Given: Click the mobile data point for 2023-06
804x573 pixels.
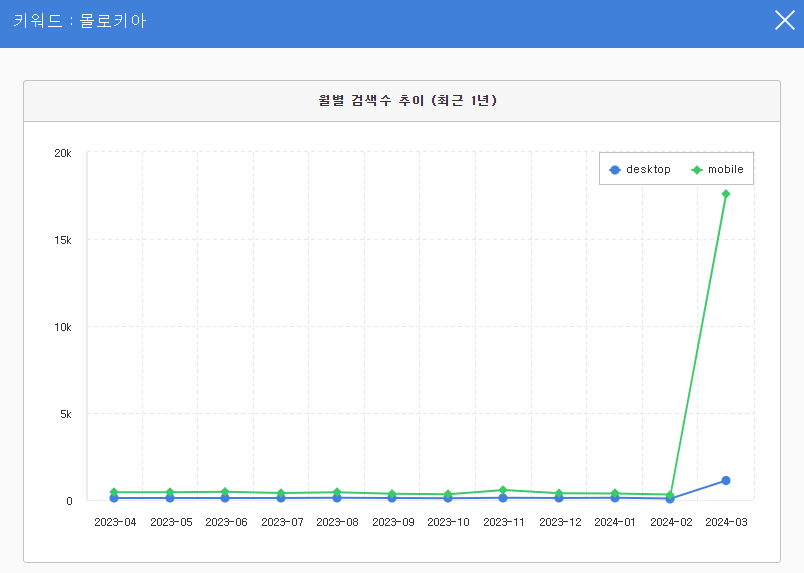Looking at the screenshot, I should click(x=225, y=491).
